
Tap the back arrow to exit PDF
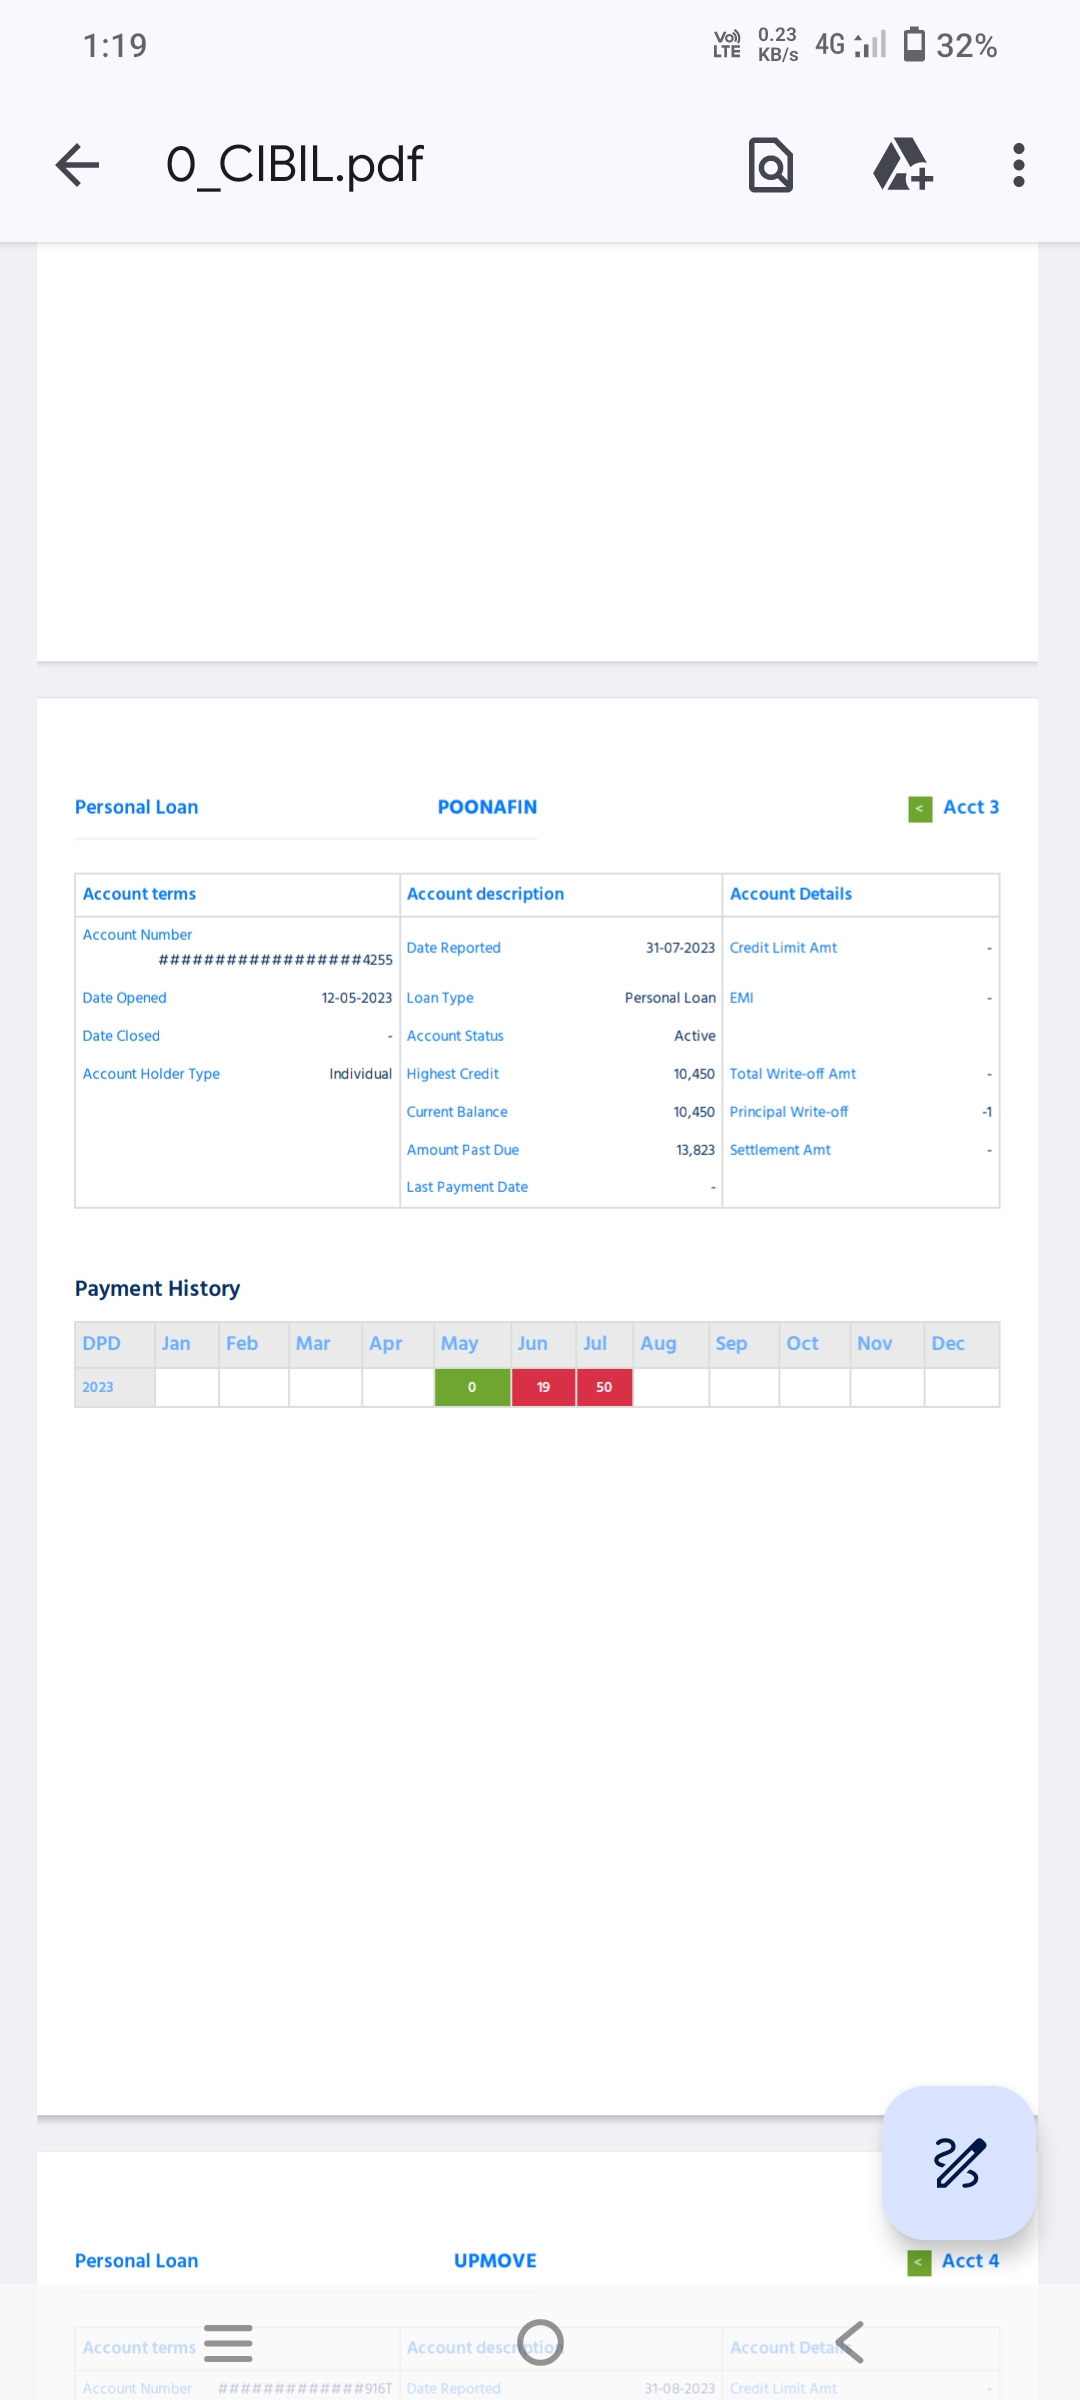pyautogui.click(x=77, y=165)
